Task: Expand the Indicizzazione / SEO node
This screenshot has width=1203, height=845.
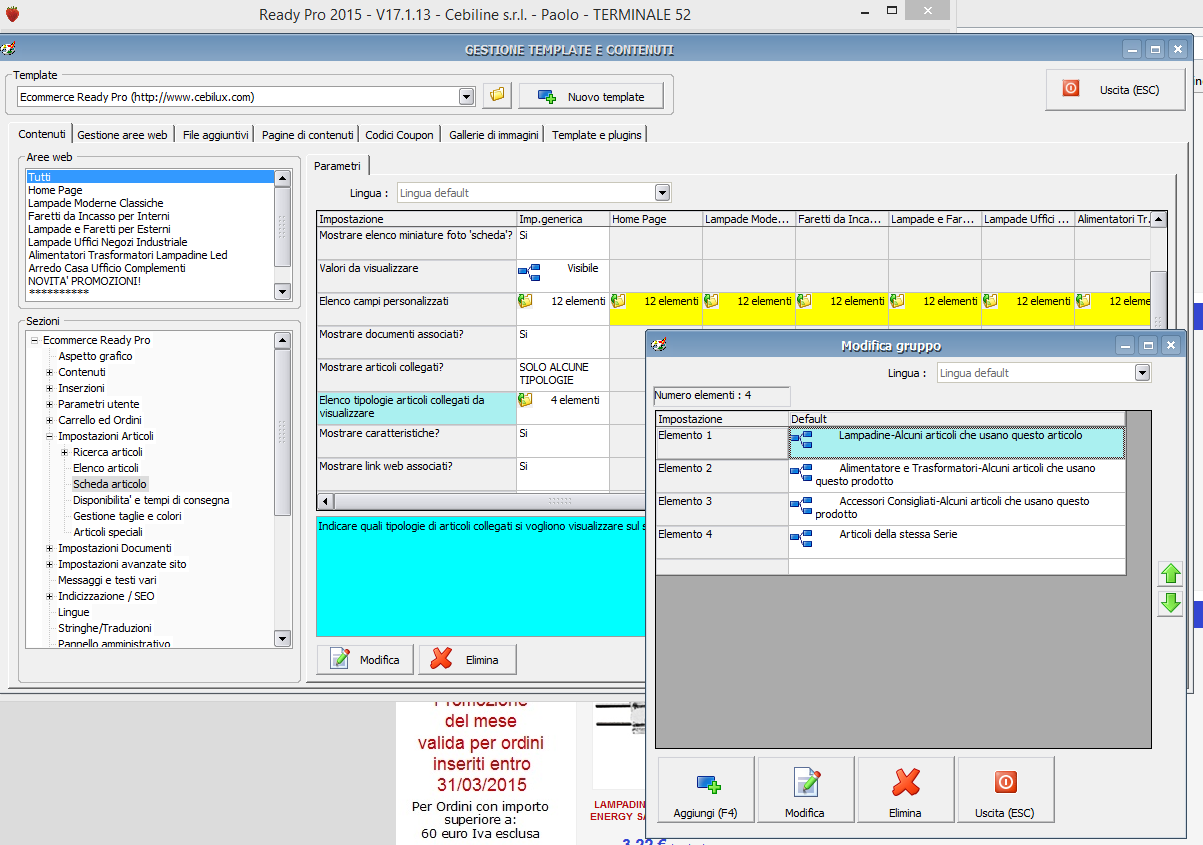Action: click(50, 596)
